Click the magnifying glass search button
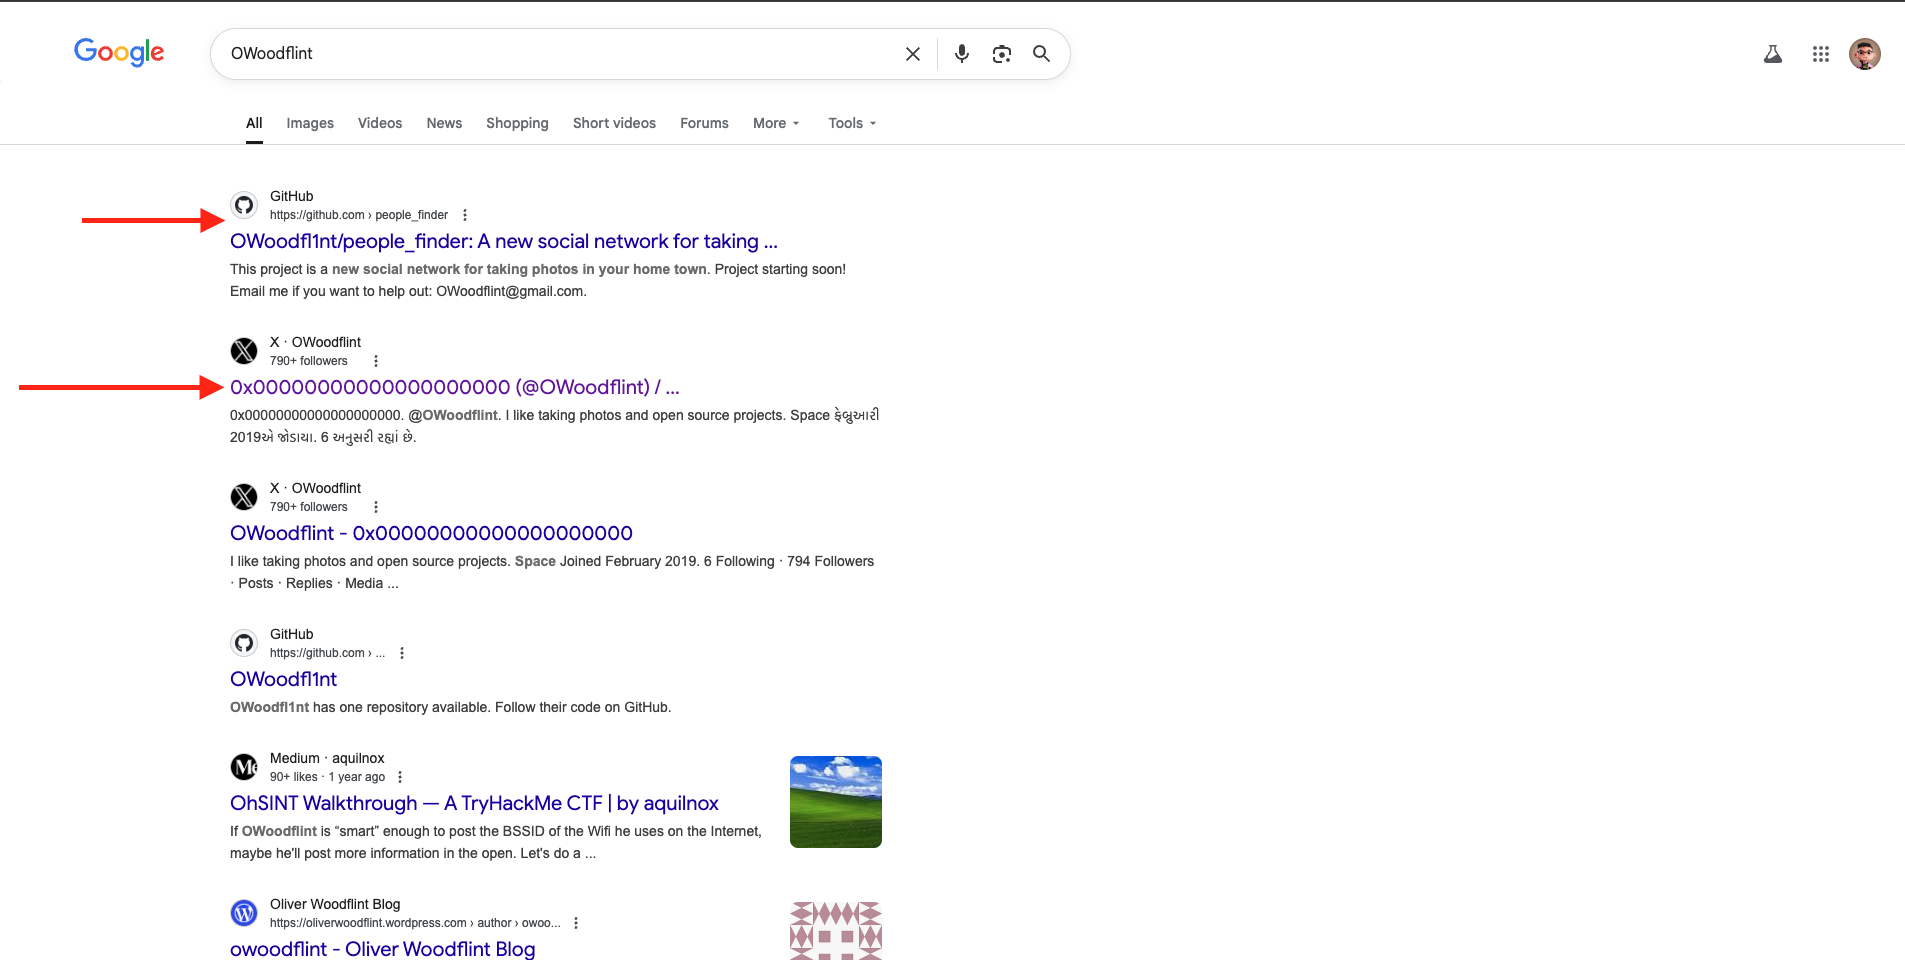Image resolution: width=1905 pixels, height=960 pixels. click(1041, 54)
